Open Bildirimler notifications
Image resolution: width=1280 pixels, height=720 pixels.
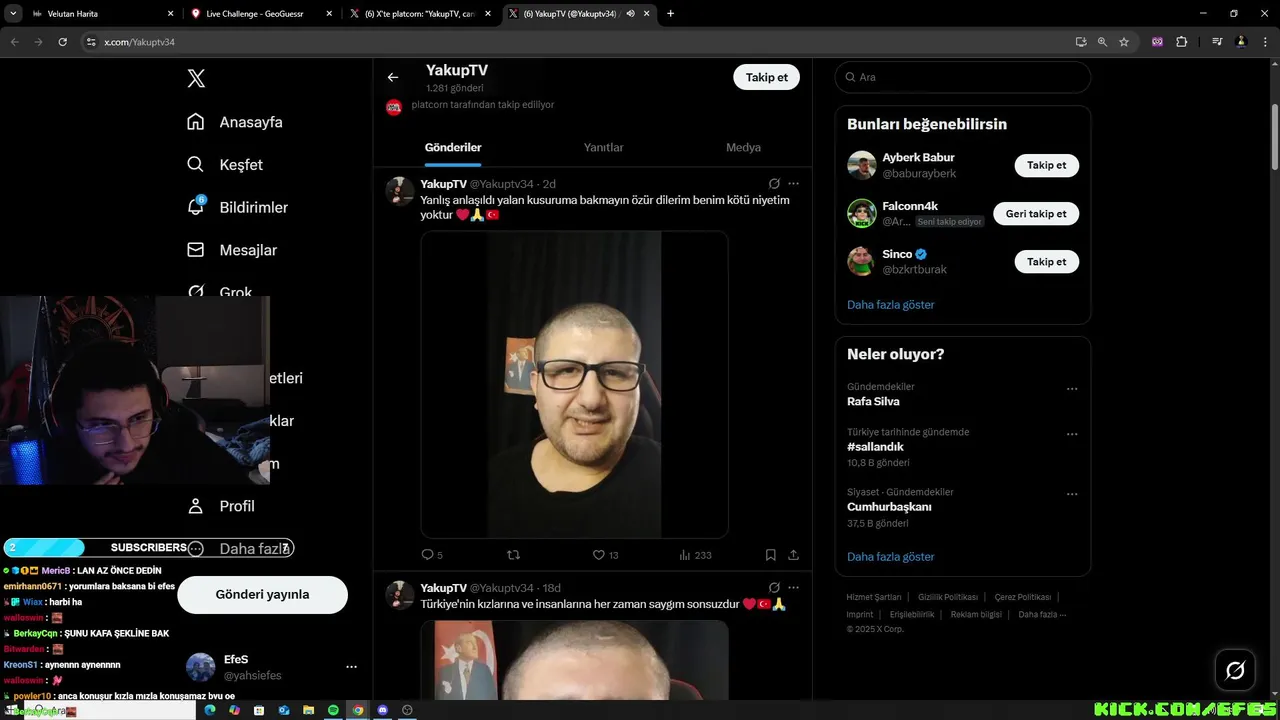point(237,207)
